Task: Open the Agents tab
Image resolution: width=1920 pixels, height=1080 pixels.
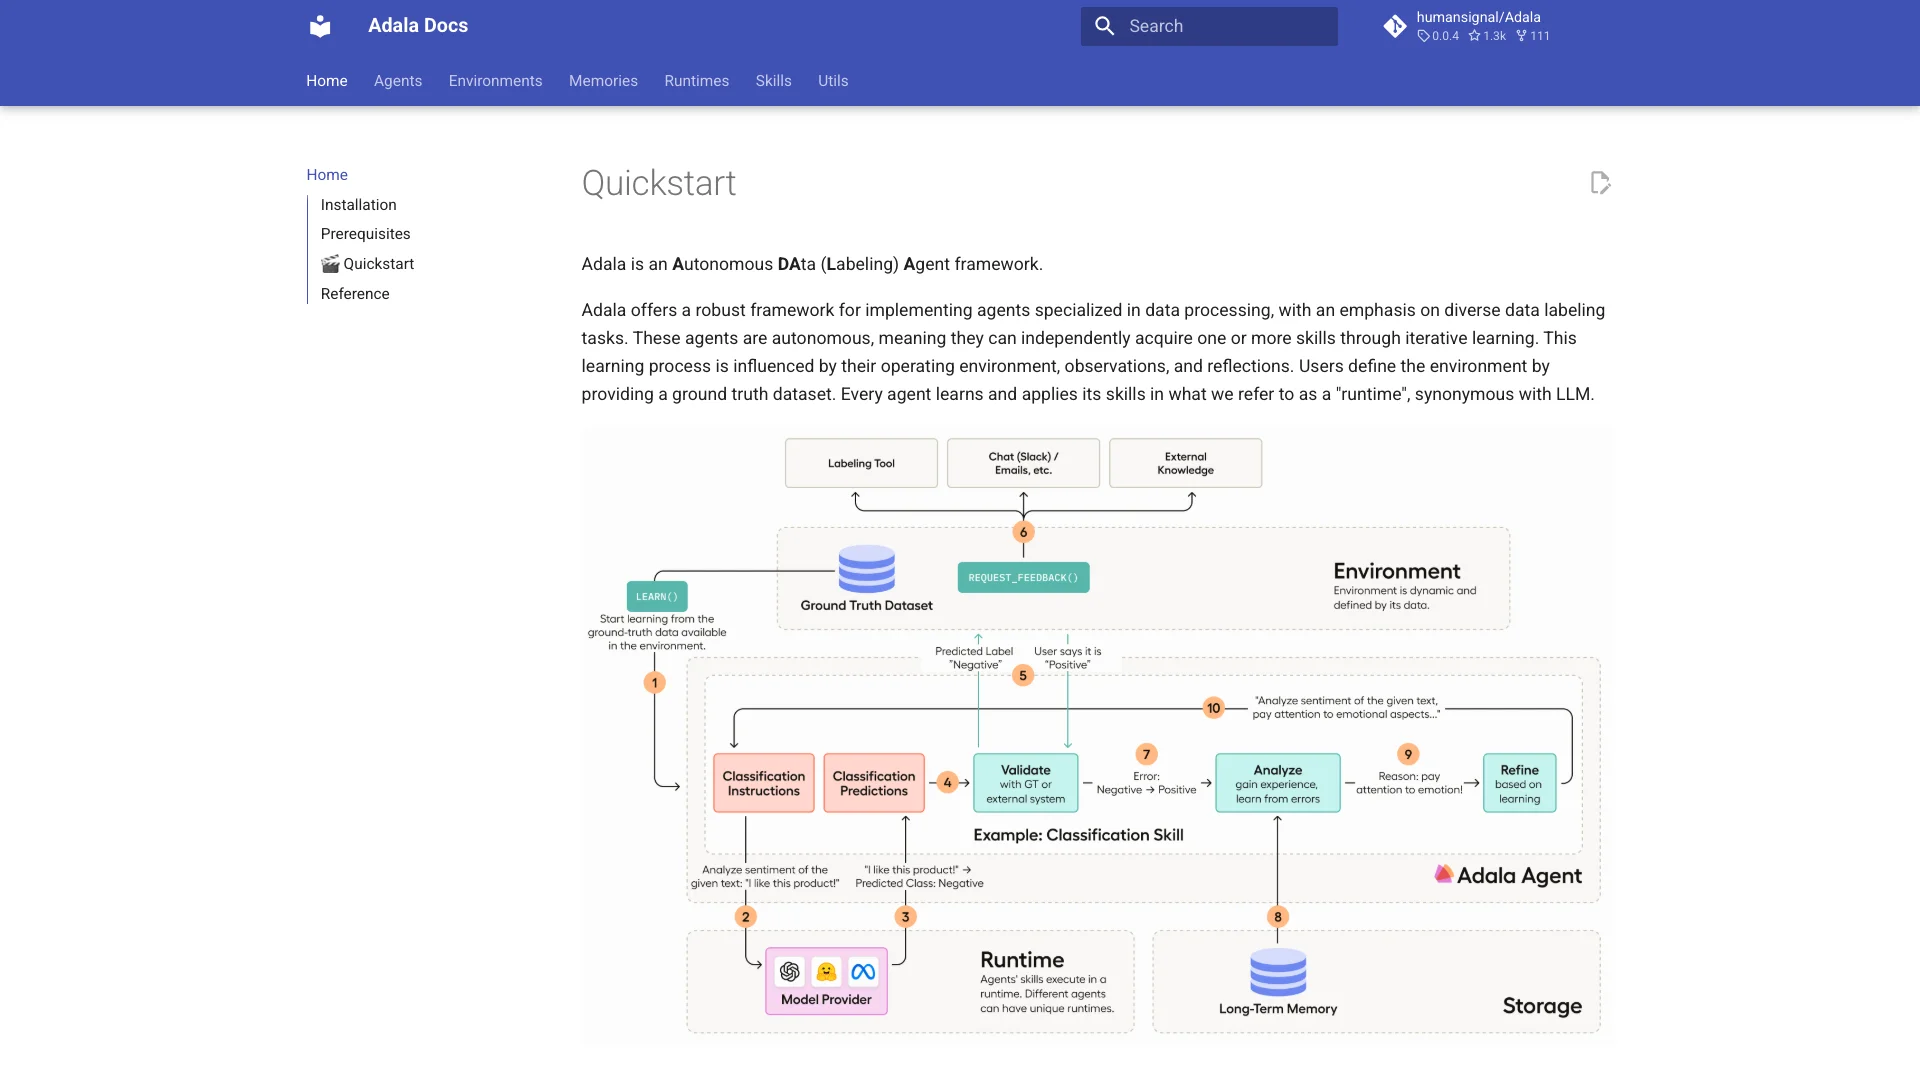Action: tap(398, 81)
